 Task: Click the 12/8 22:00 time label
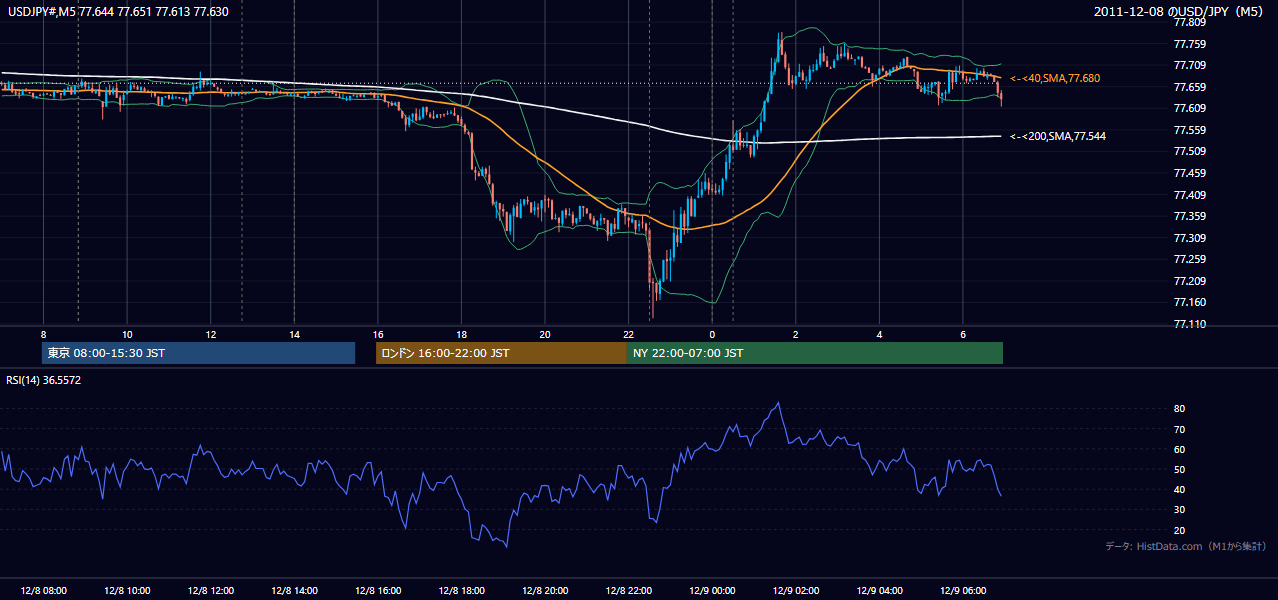[628, 591]
